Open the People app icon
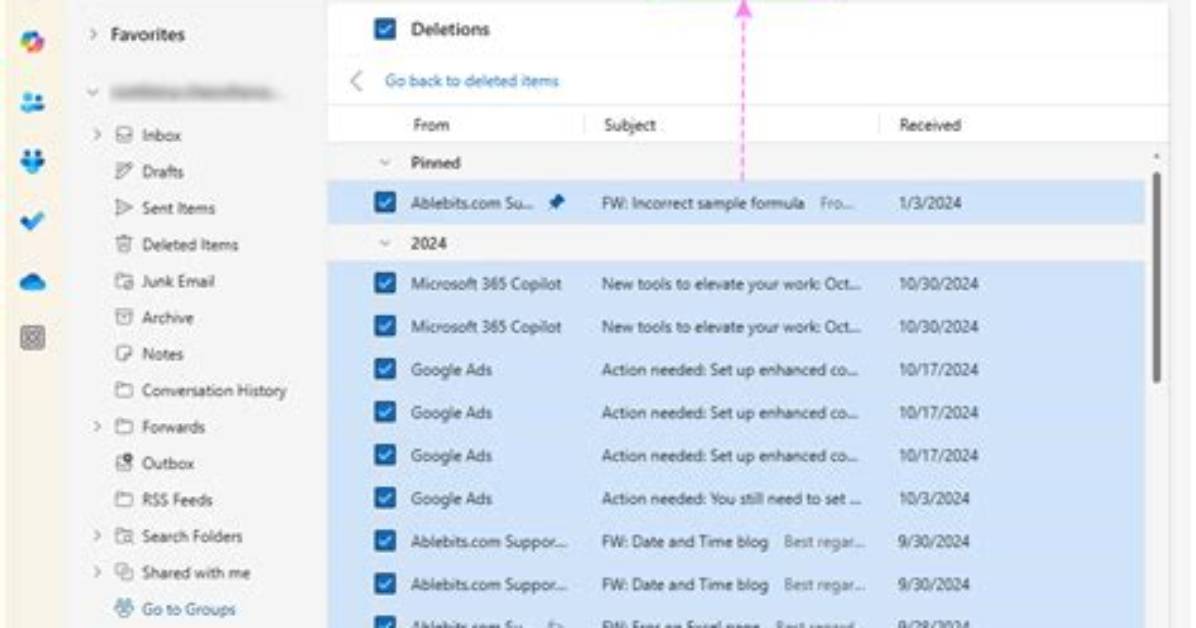1196x628 pixels. pos(32,102)
